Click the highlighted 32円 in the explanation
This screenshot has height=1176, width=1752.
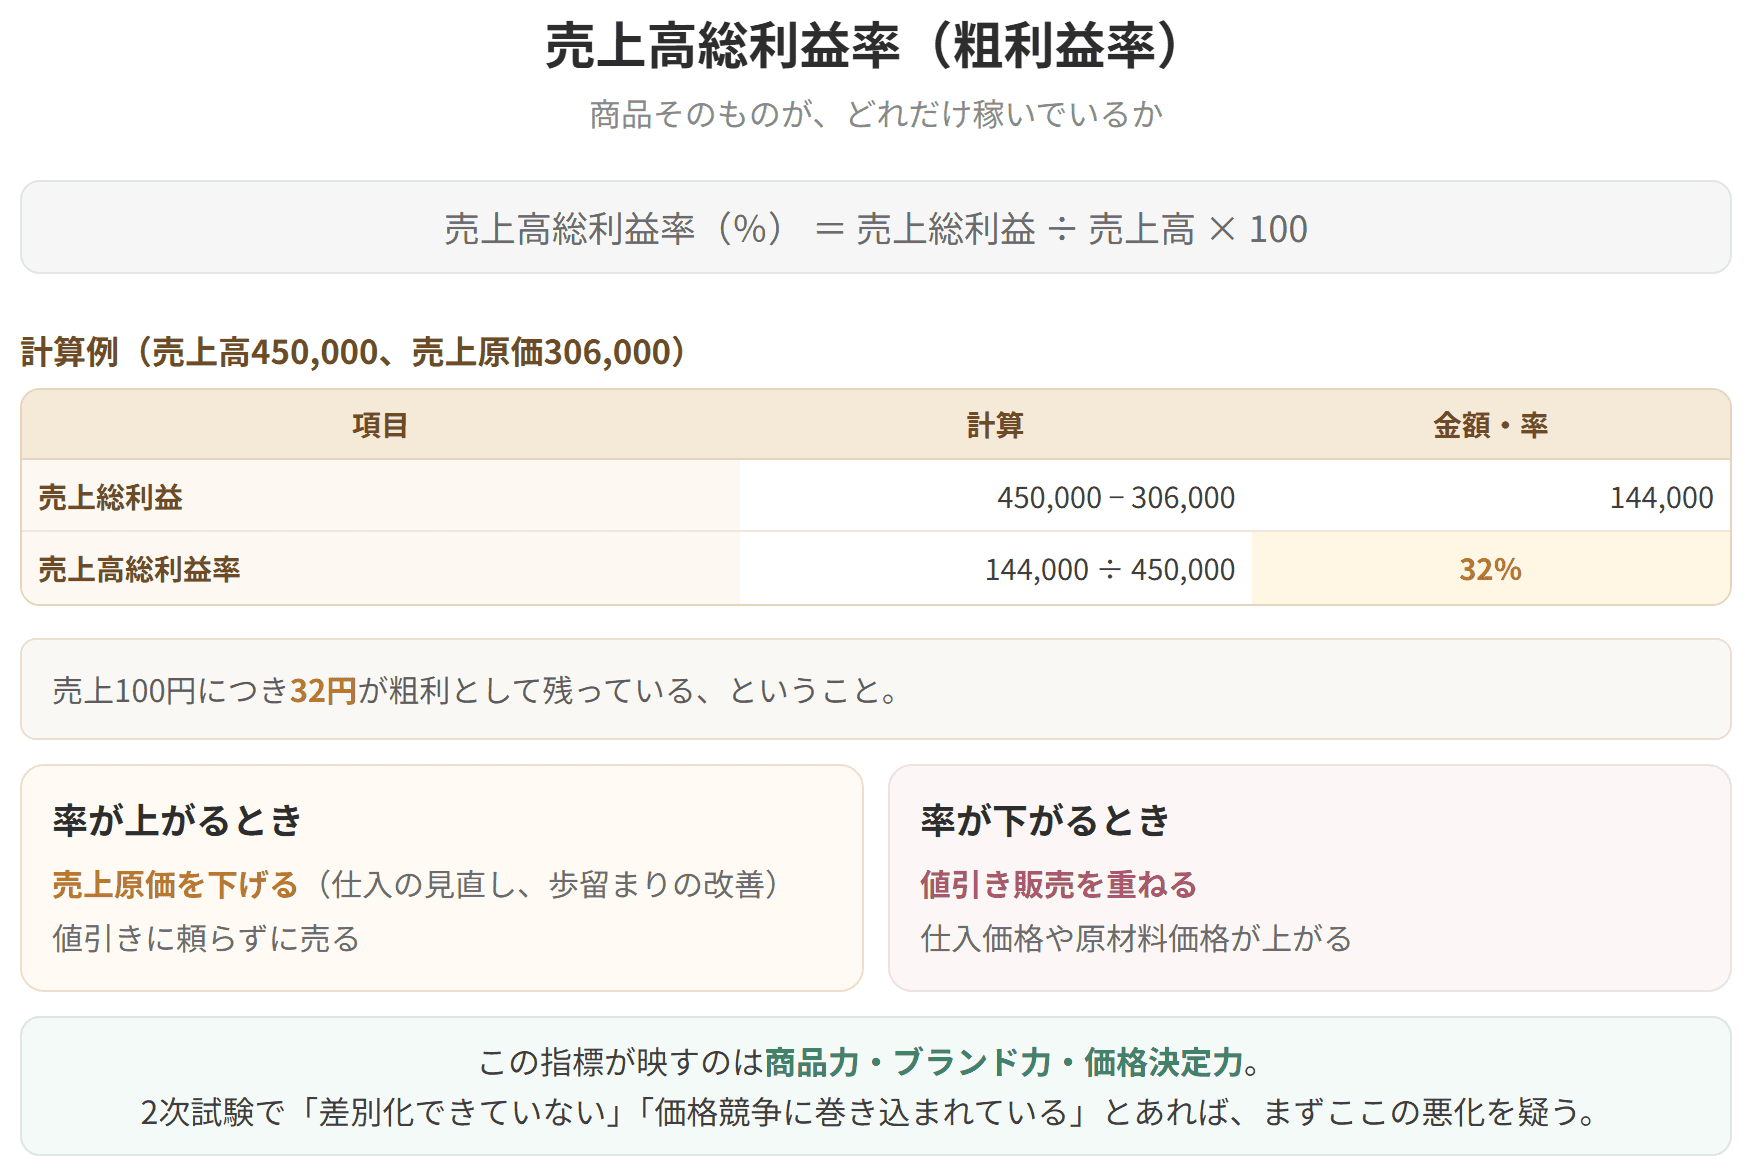[x=323, y=691]
